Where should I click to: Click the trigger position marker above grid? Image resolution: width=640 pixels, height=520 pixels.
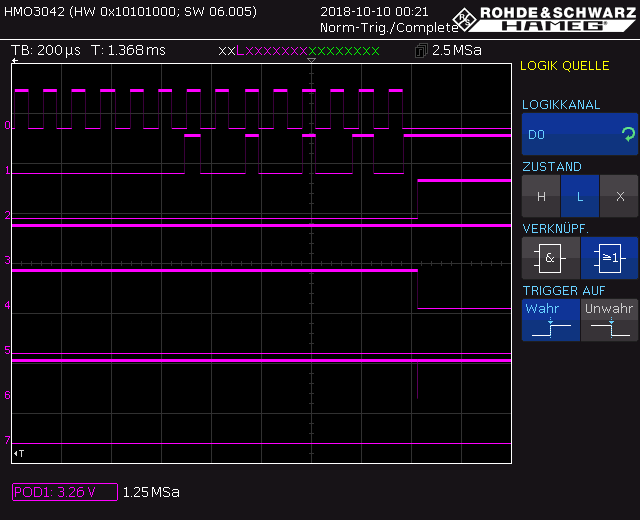click(311, 60)
